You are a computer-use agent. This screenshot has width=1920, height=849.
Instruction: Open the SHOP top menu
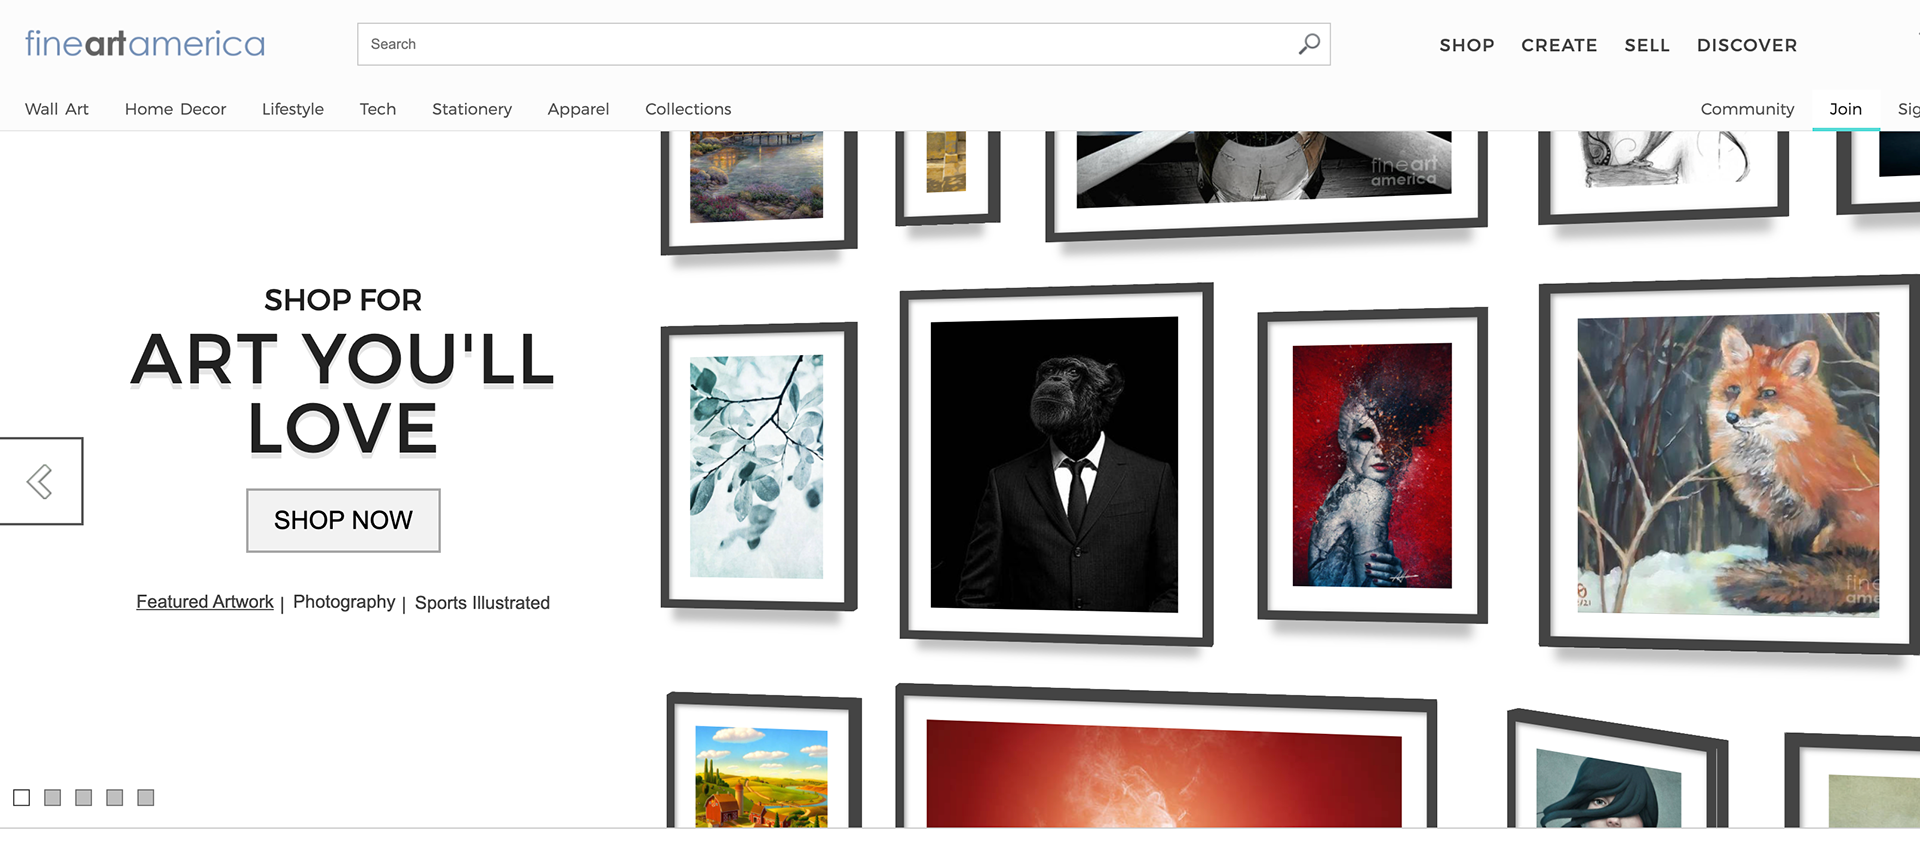(x=1467, y=45)
